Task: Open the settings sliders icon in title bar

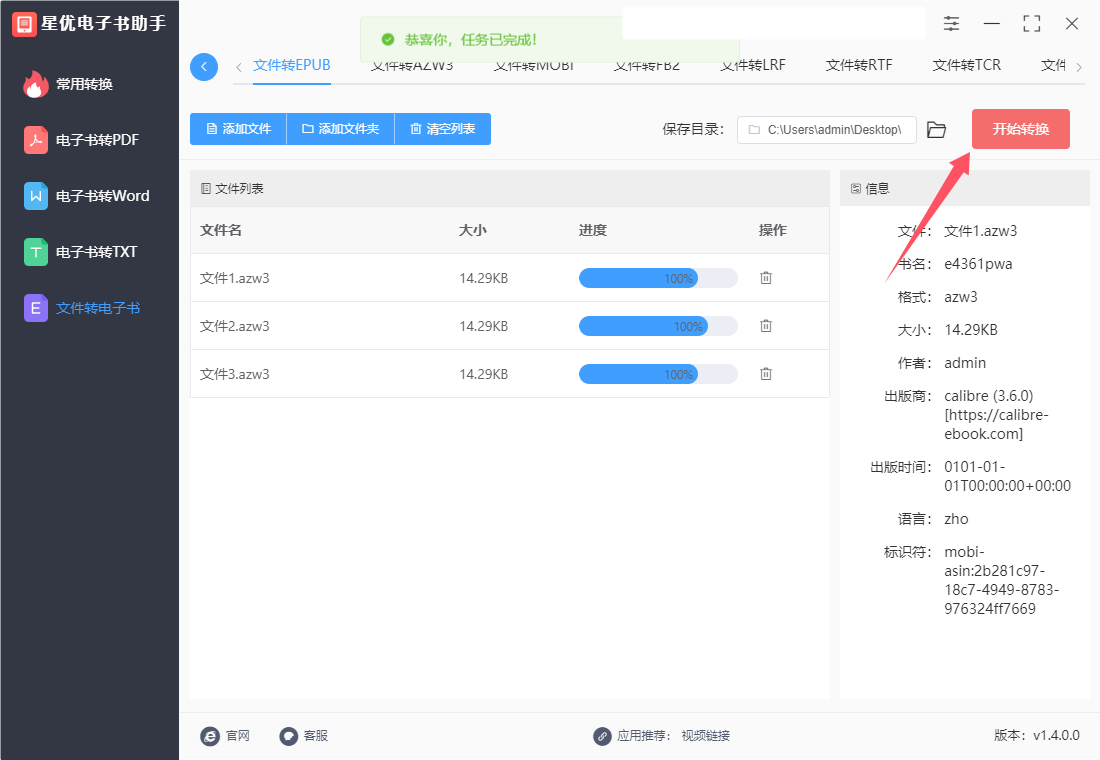Action: (951, 24)
